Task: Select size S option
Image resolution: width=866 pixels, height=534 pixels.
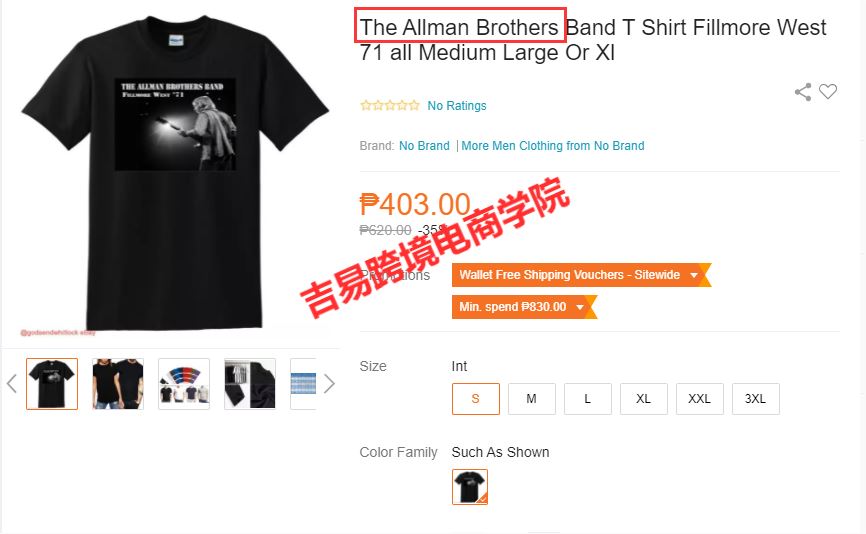Action: pos(476,399)
